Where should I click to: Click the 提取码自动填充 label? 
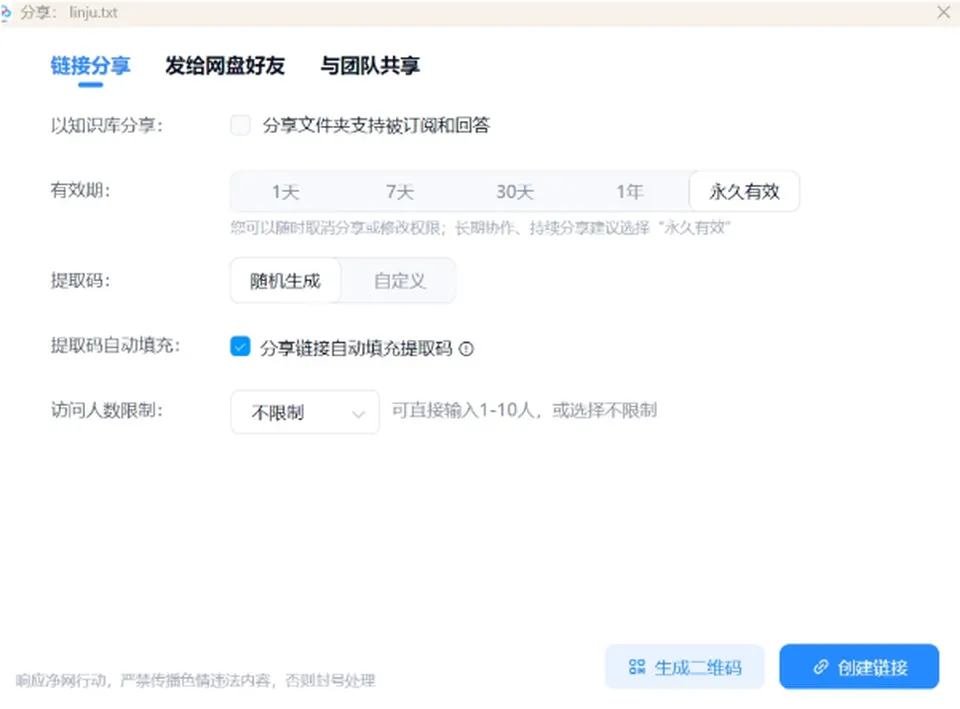115,346
